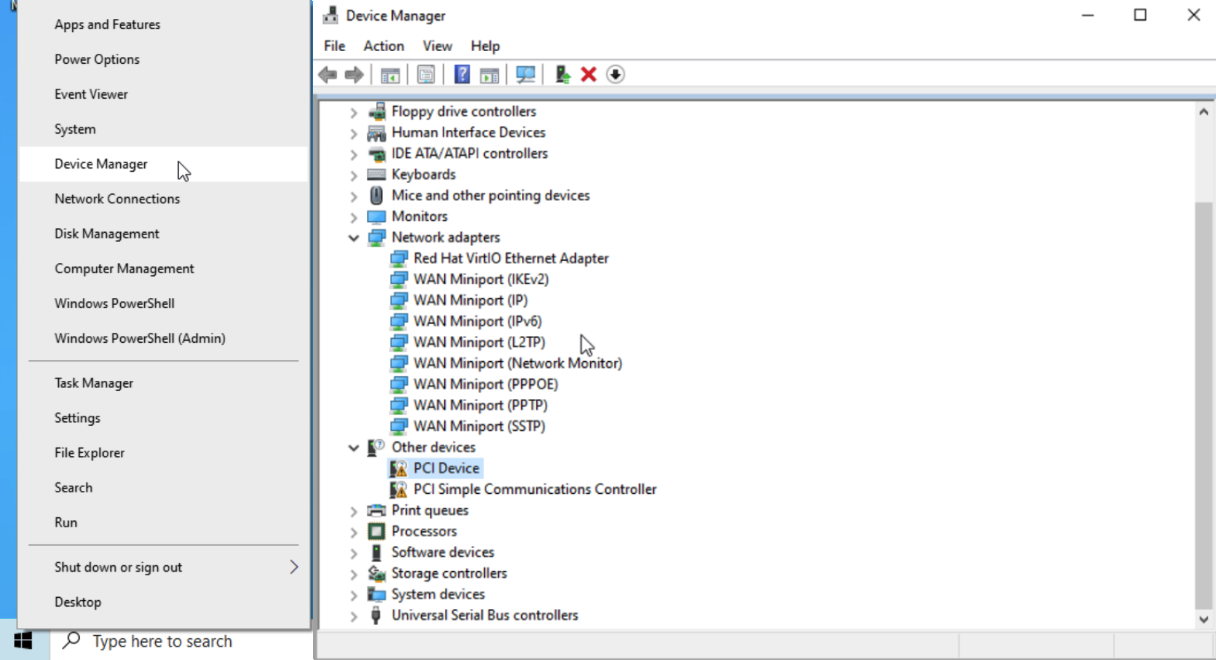Select Red Hat VirtIO Ethernet Adapter
This screenshot has width=1216, height=660.
coord(510,258)
